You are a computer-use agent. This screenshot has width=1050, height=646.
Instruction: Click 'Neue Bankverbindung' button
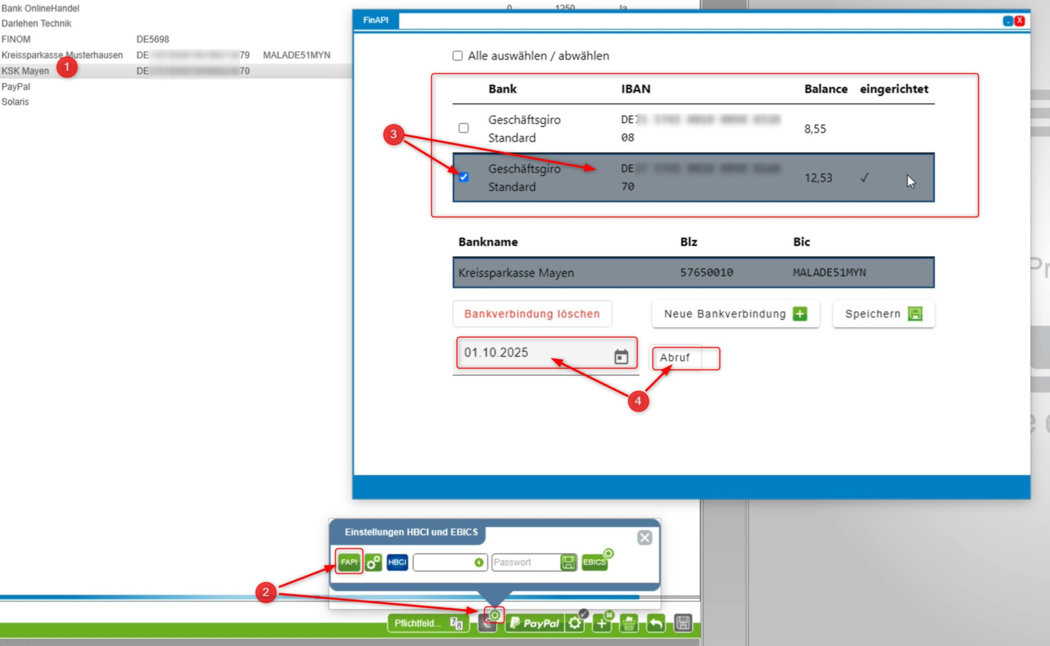pyautogui.click(x=735, y=314)
